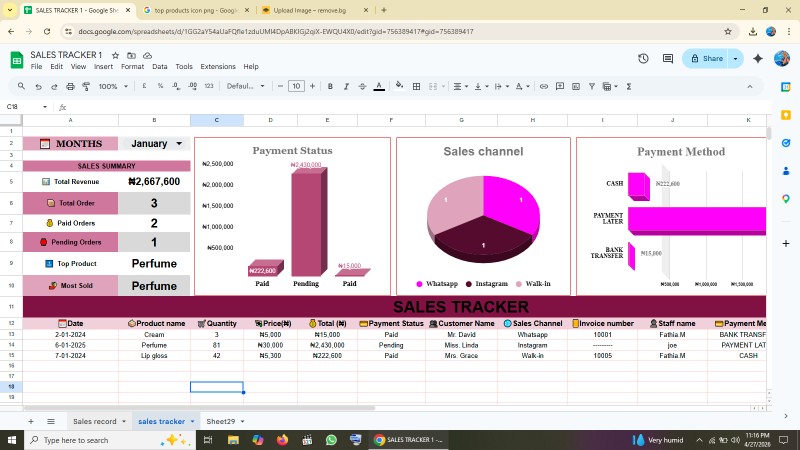
Task: Click the font size input field
Action: (x=296, y=86)
